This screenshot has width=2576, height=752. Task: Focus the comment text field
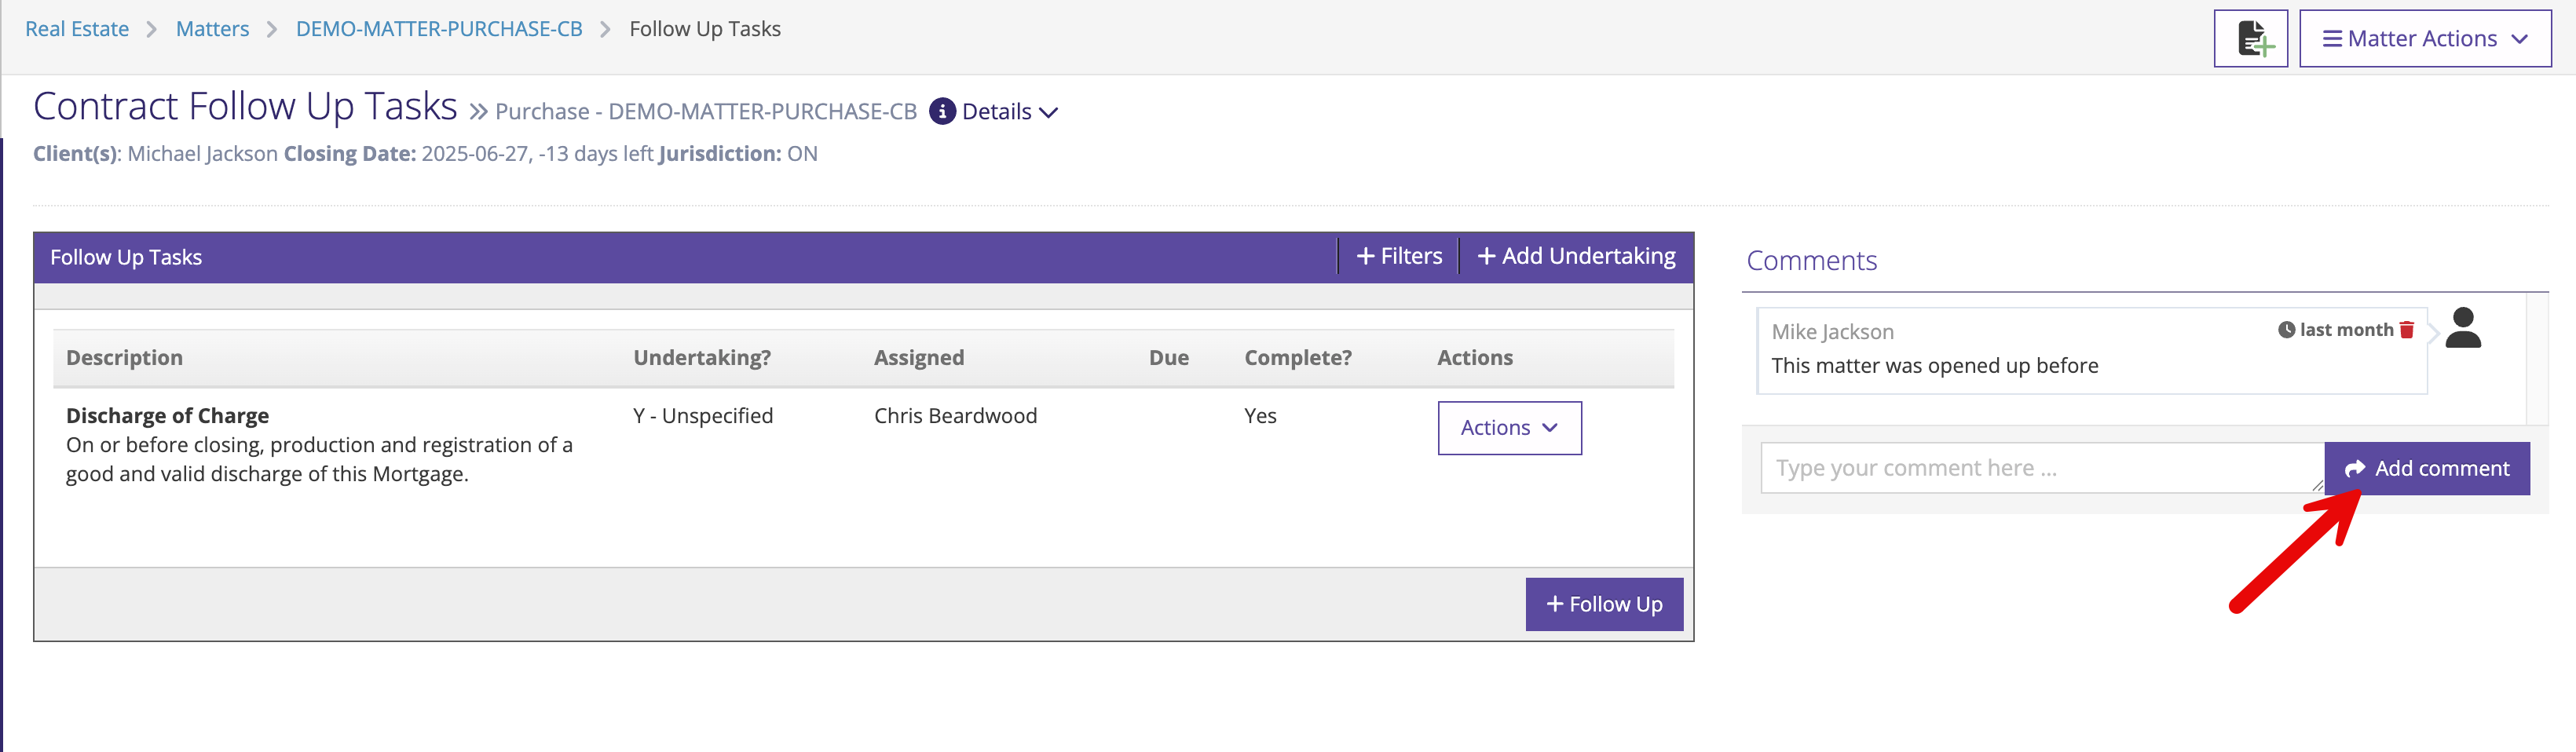coord(2040,468)
